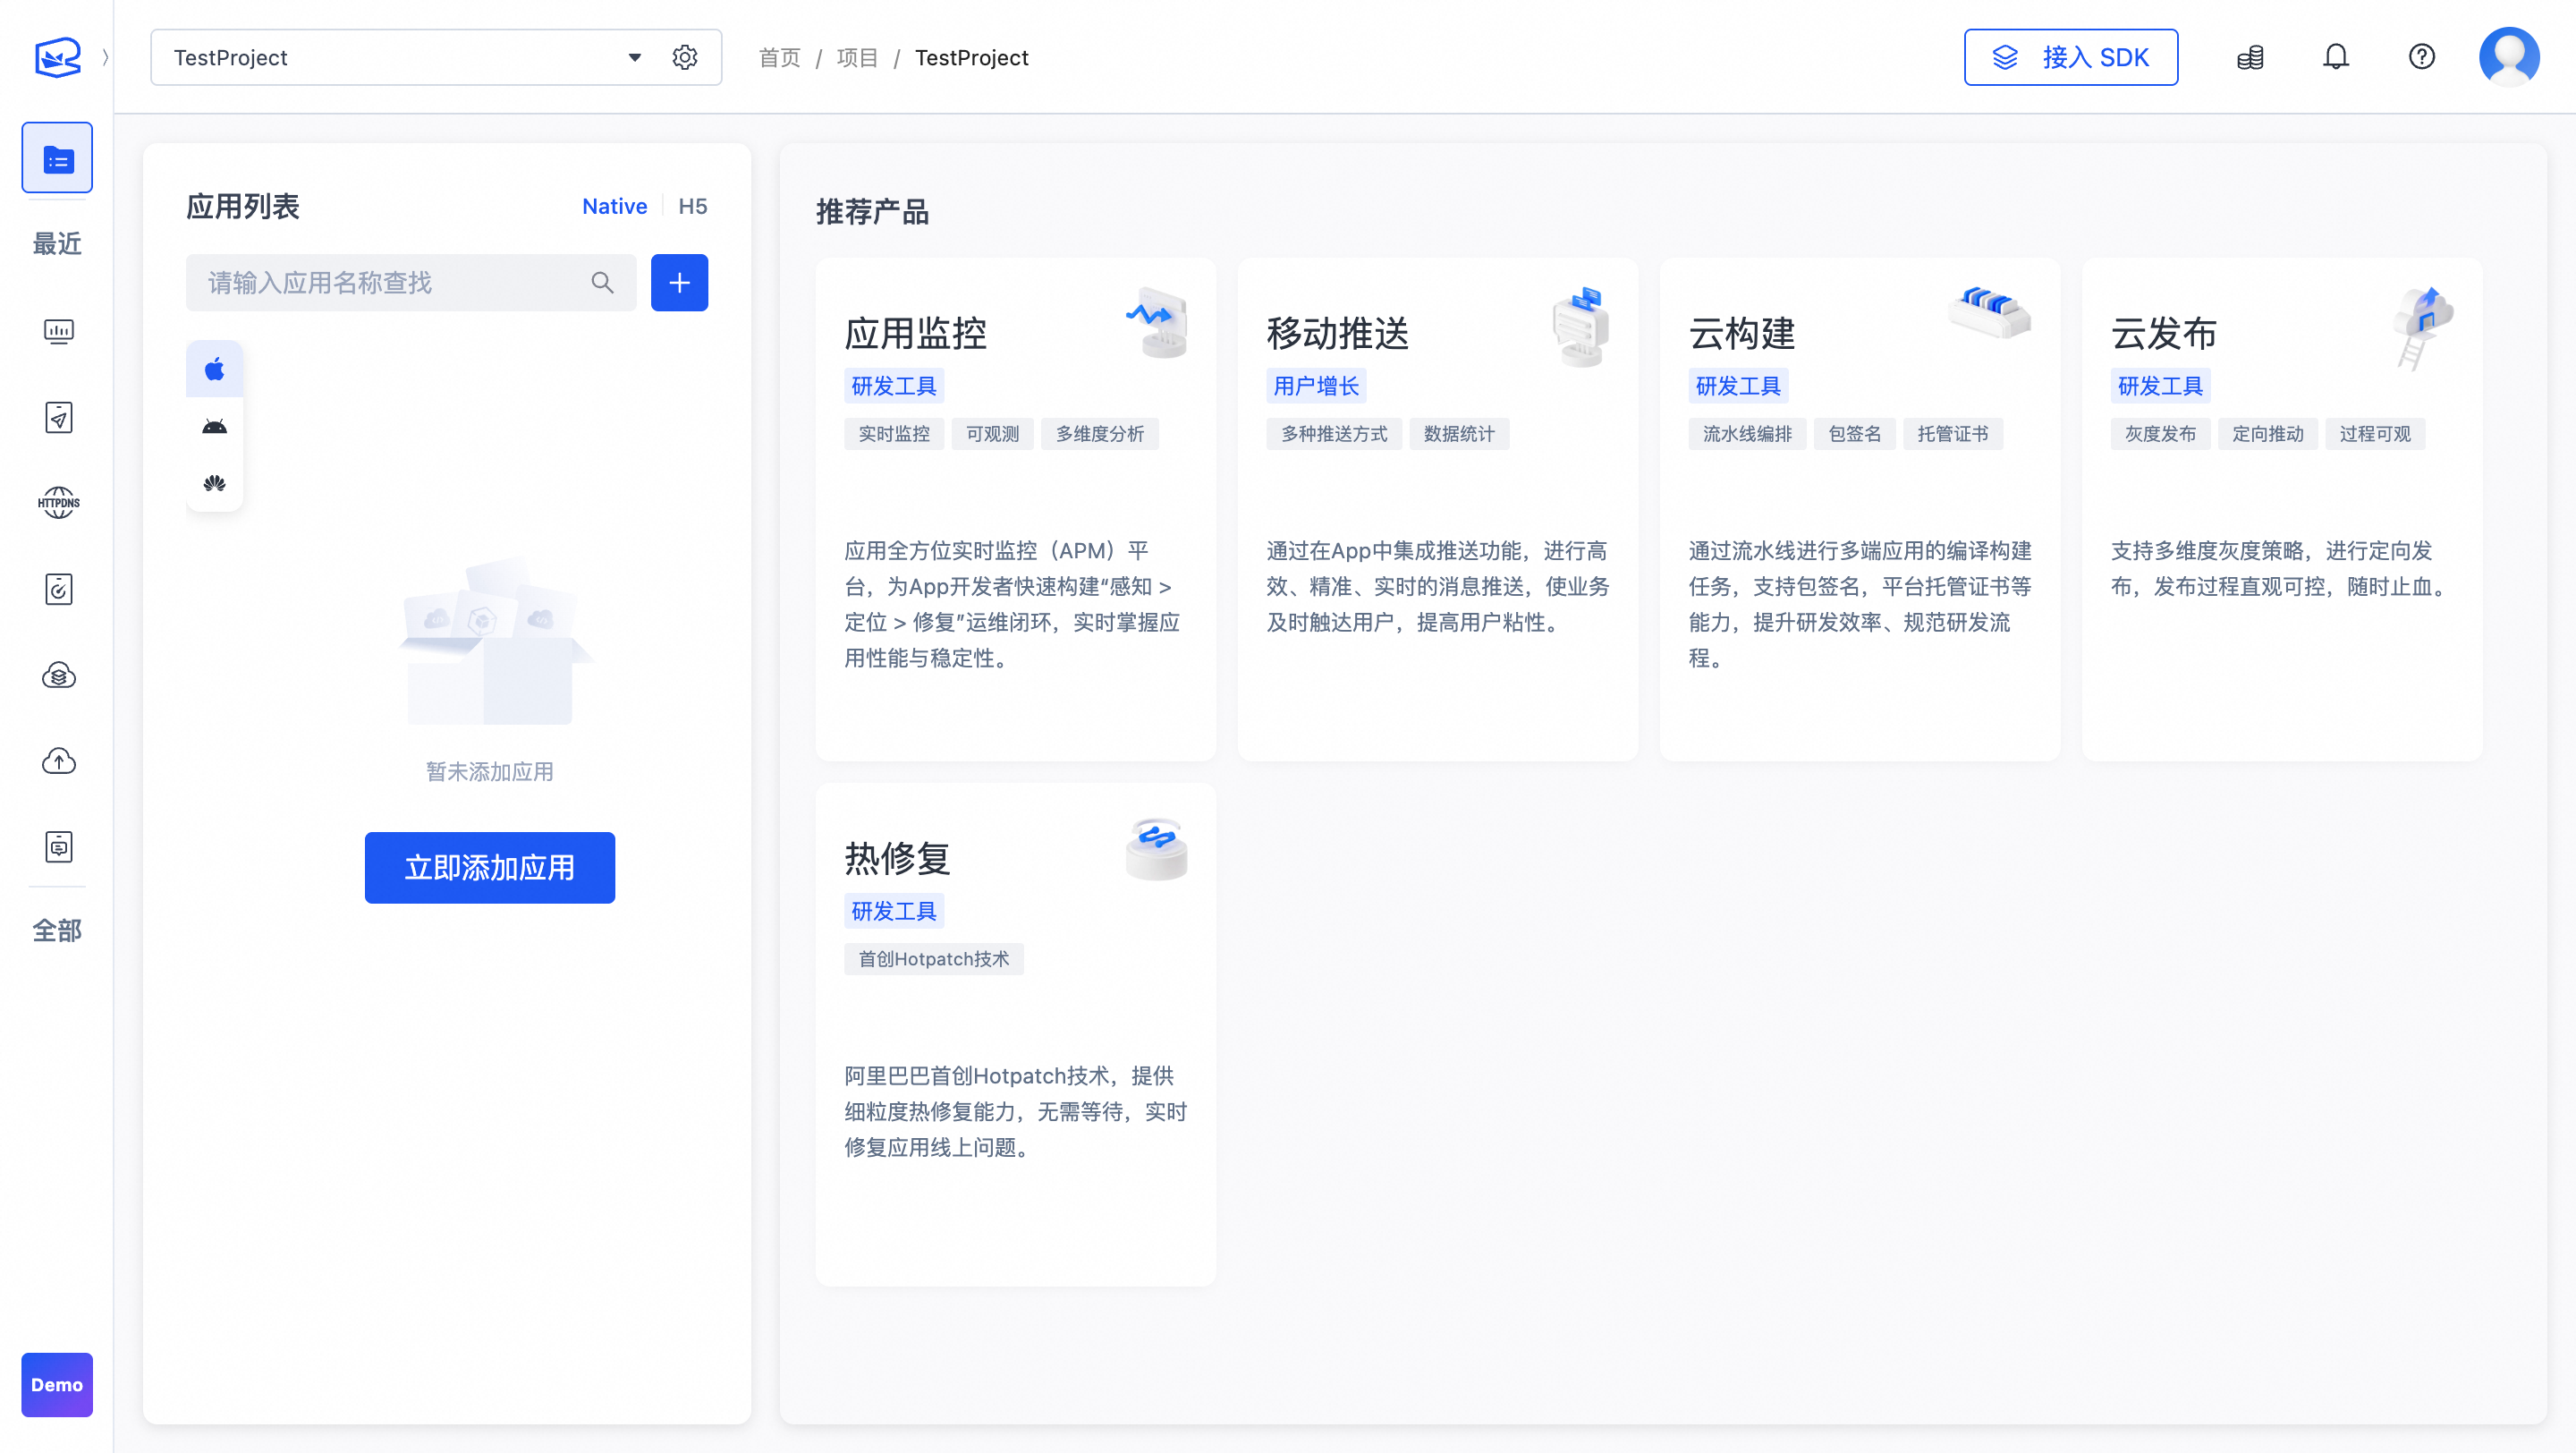The image size is (2576, 1453).
Task: Click the HTTPDNS sidebar icon
Action: pos(58,503)
